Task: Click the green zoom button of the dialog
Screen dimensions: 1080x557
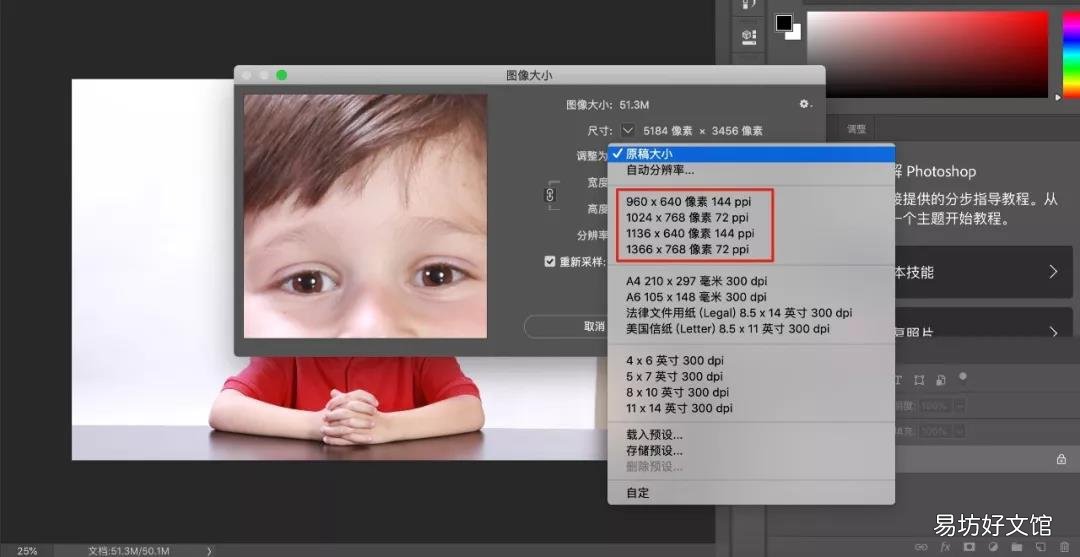Action: coord(281,75)
